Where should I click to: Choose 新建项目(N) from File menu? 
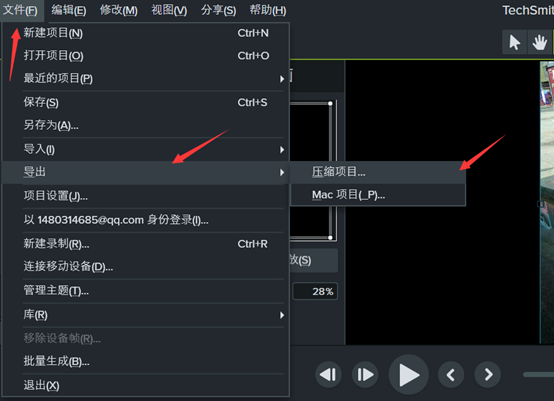(x=146, y=33)
